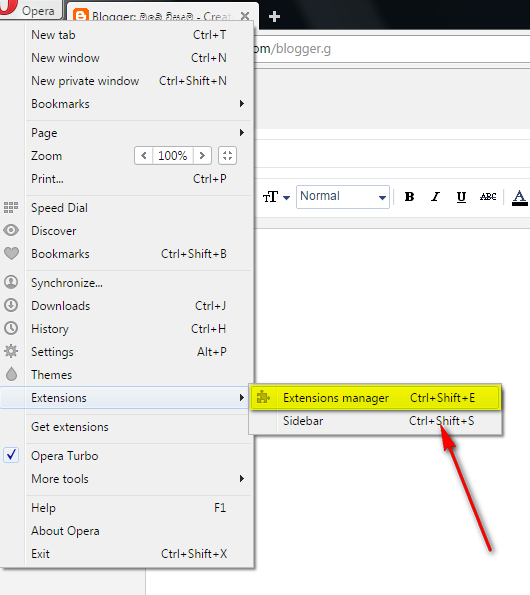
Task: Choose Print... from the menu
Action: point(127,179)
